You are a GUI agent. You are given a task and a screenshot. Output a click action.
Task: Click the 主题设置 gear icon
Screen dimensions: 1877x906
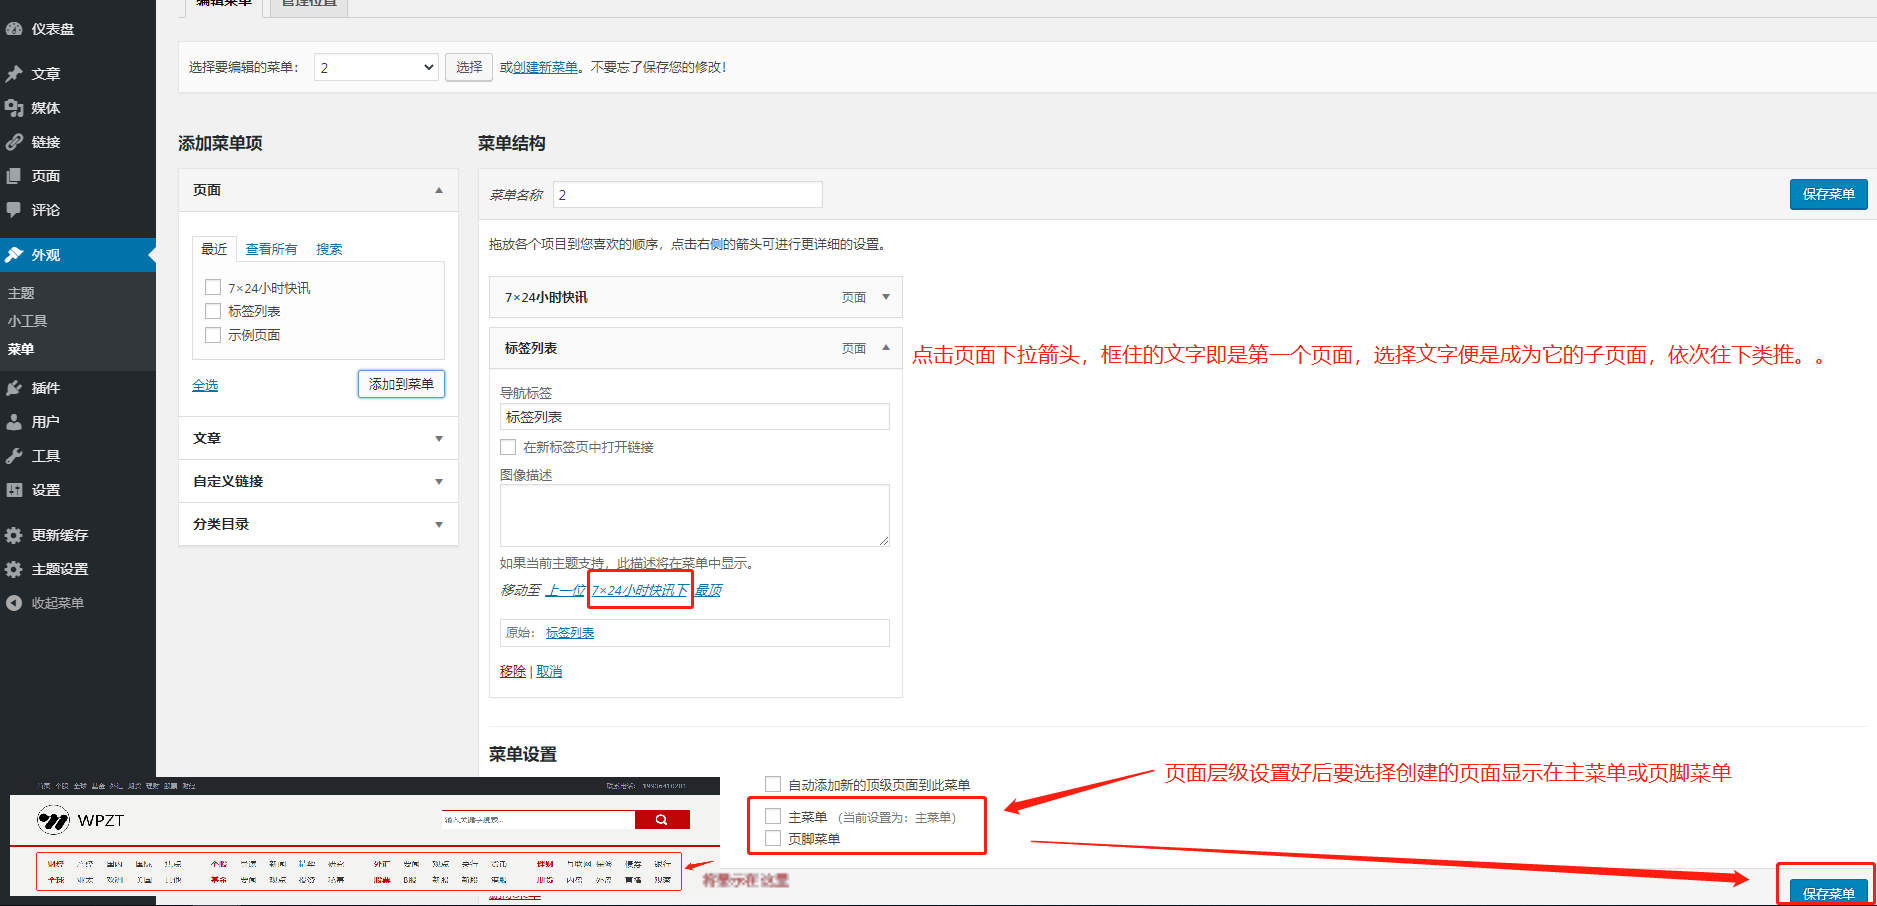(x=14, y=569)
